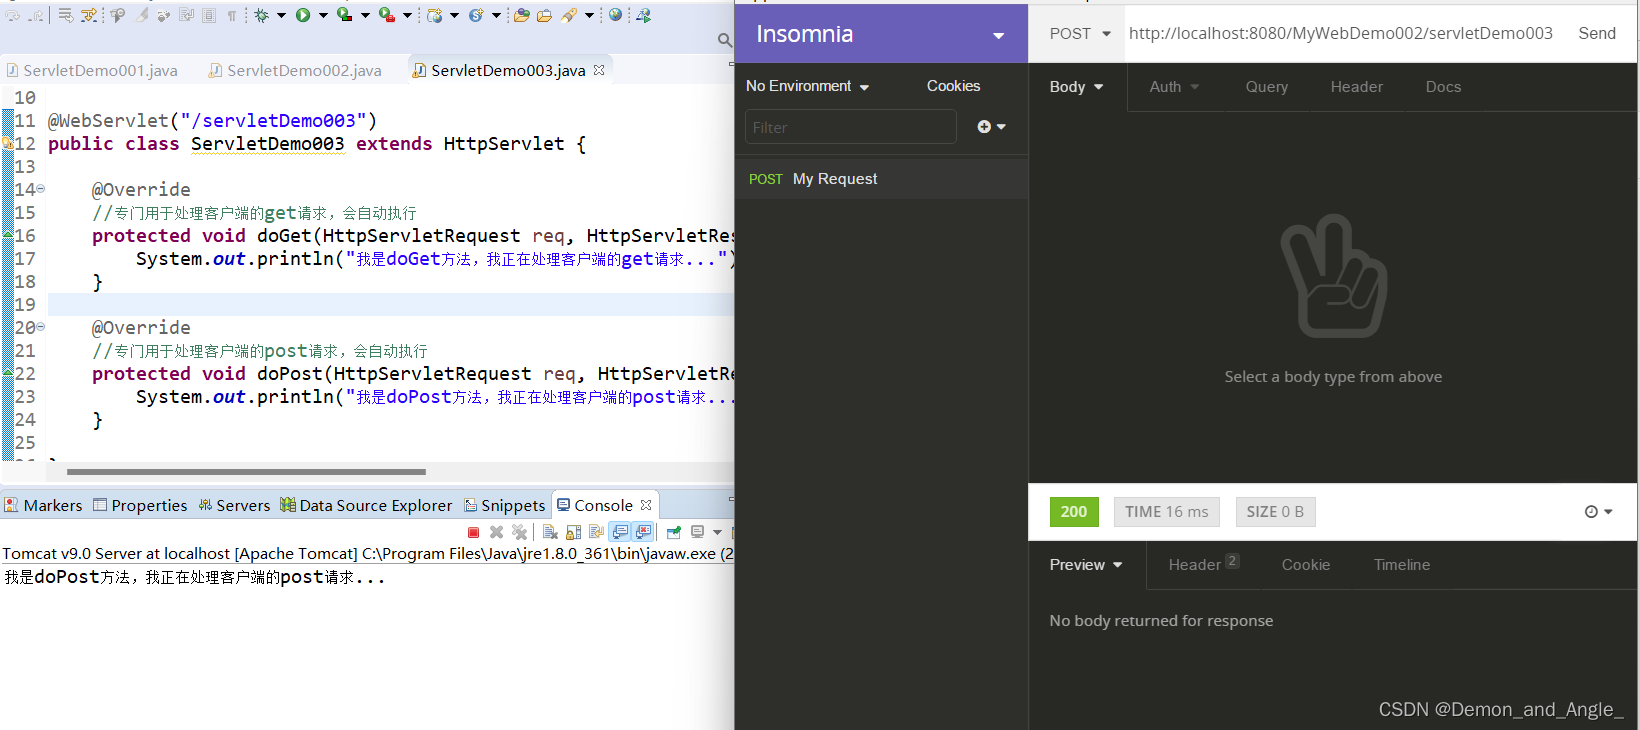Open the Web Browser globe icon
The height and width of the screenshot is (730, 1640).
point(615,15)
